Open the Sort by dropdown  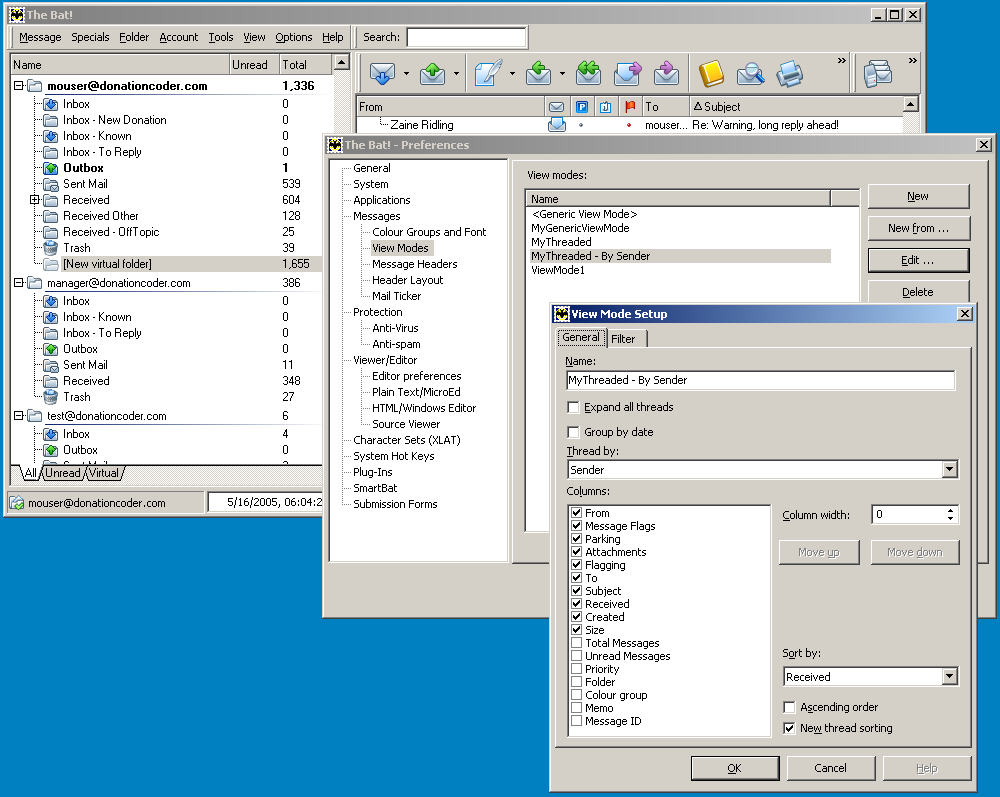[950, 676]
